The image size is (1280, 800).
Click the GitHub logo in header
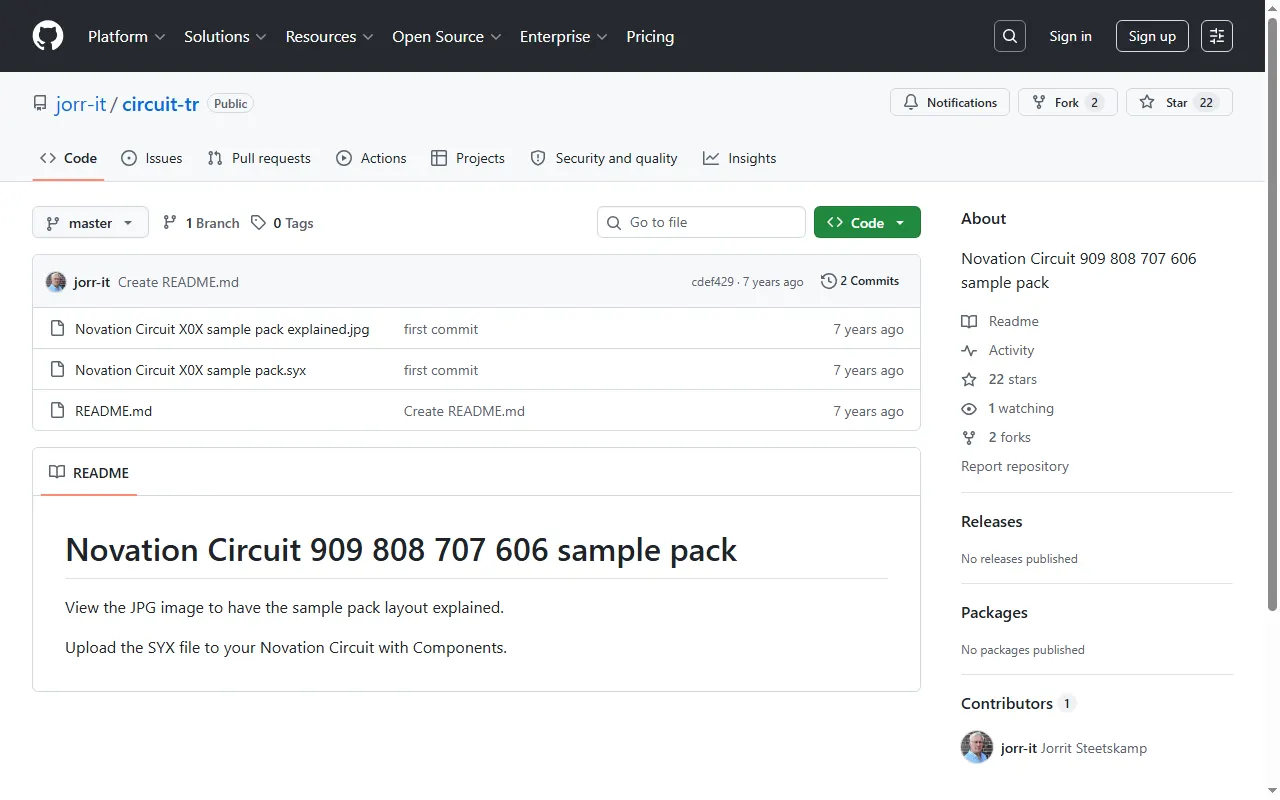(x=48, y=36)
